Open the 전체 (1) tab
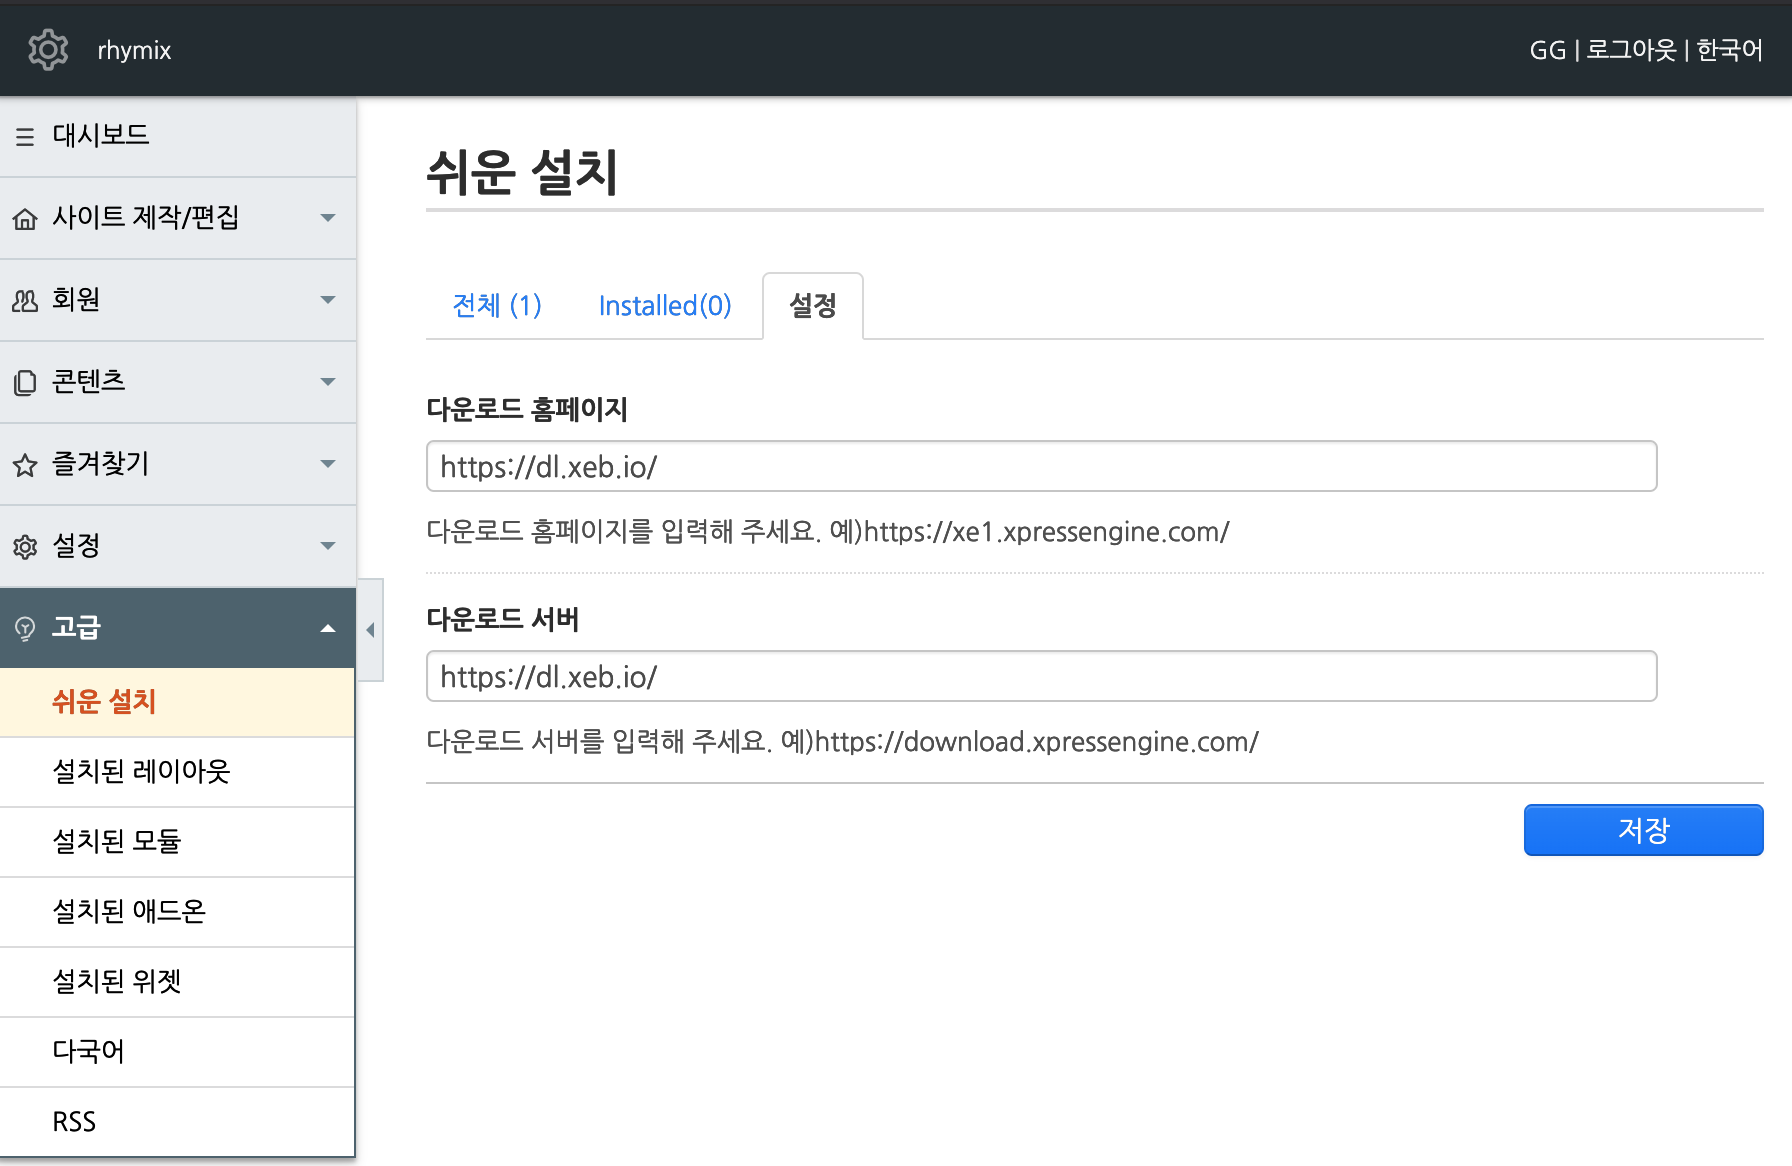This screenshot has height=1166, width=1792. click(496, 306)
